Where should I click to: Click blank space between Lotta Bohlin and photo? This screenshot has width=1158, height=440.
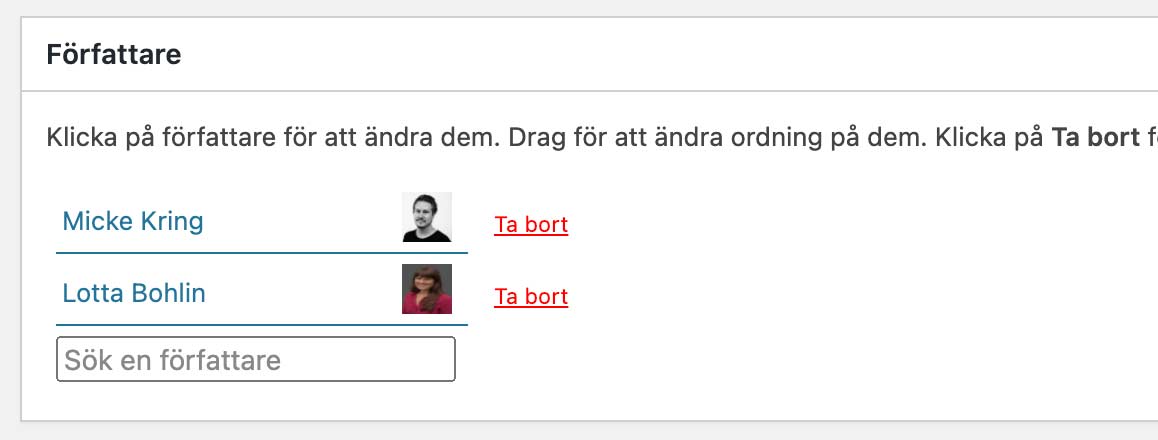(300, 293)
